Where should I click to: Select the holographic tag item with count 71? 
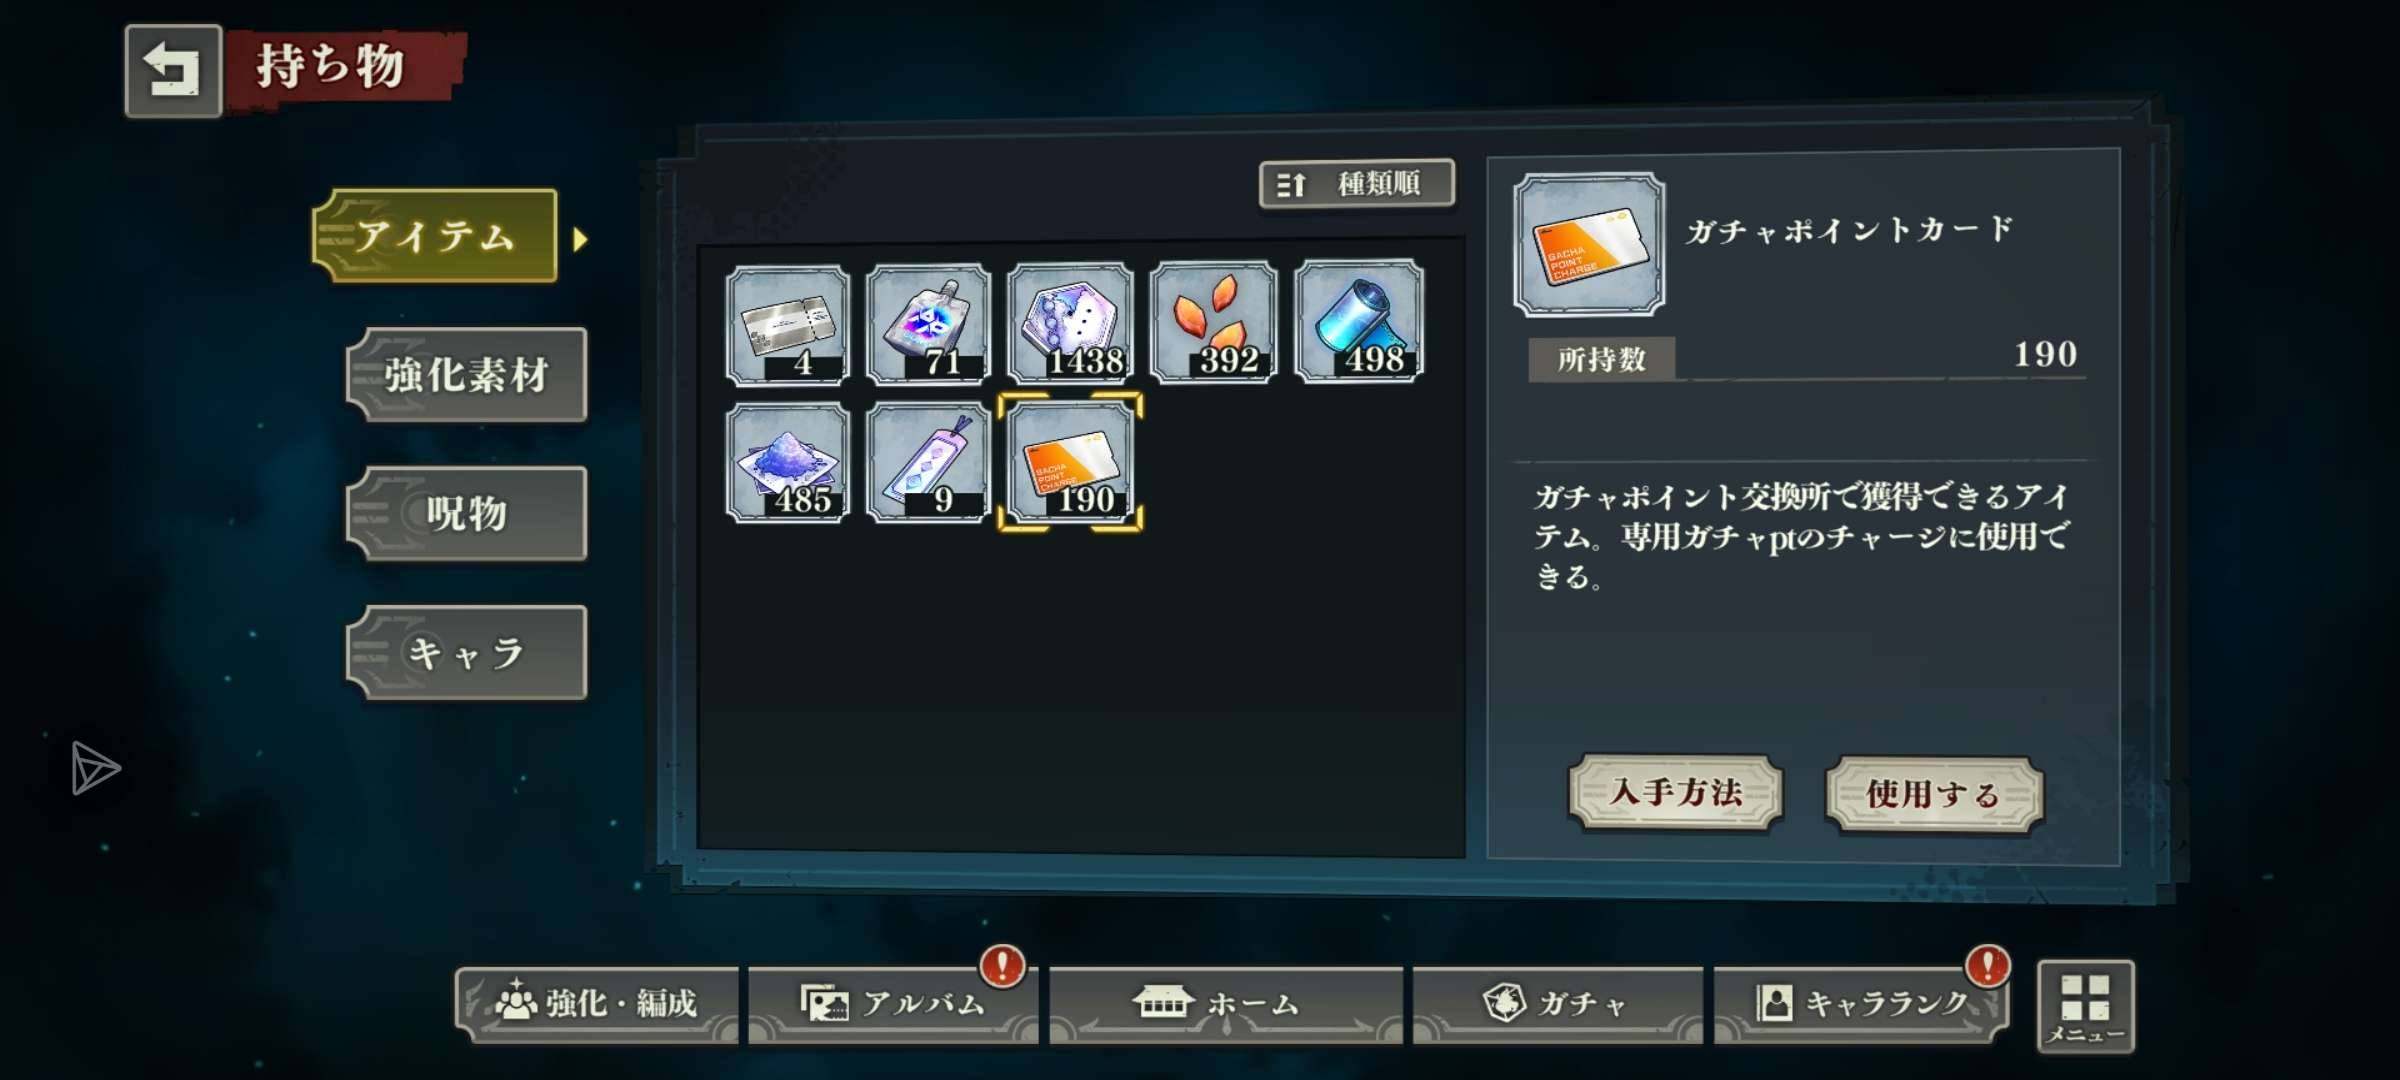[929, 324]
